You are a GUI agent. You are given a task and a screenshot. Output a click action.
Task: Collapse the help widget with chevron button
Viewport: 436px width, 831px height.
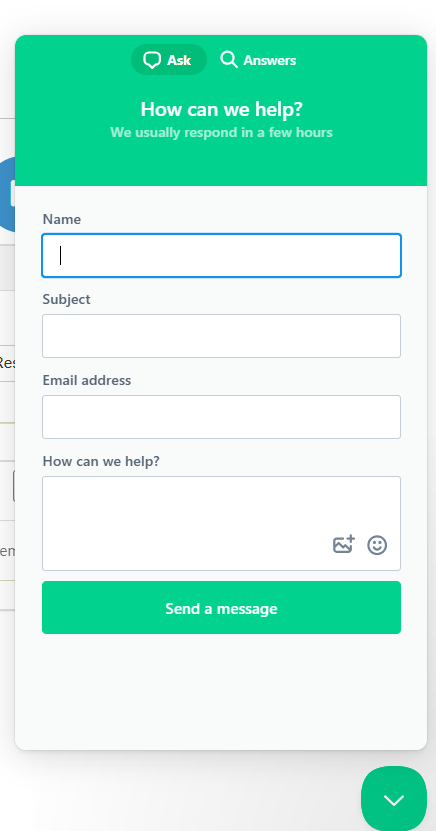pyautogui.click(x=394, y=799)
